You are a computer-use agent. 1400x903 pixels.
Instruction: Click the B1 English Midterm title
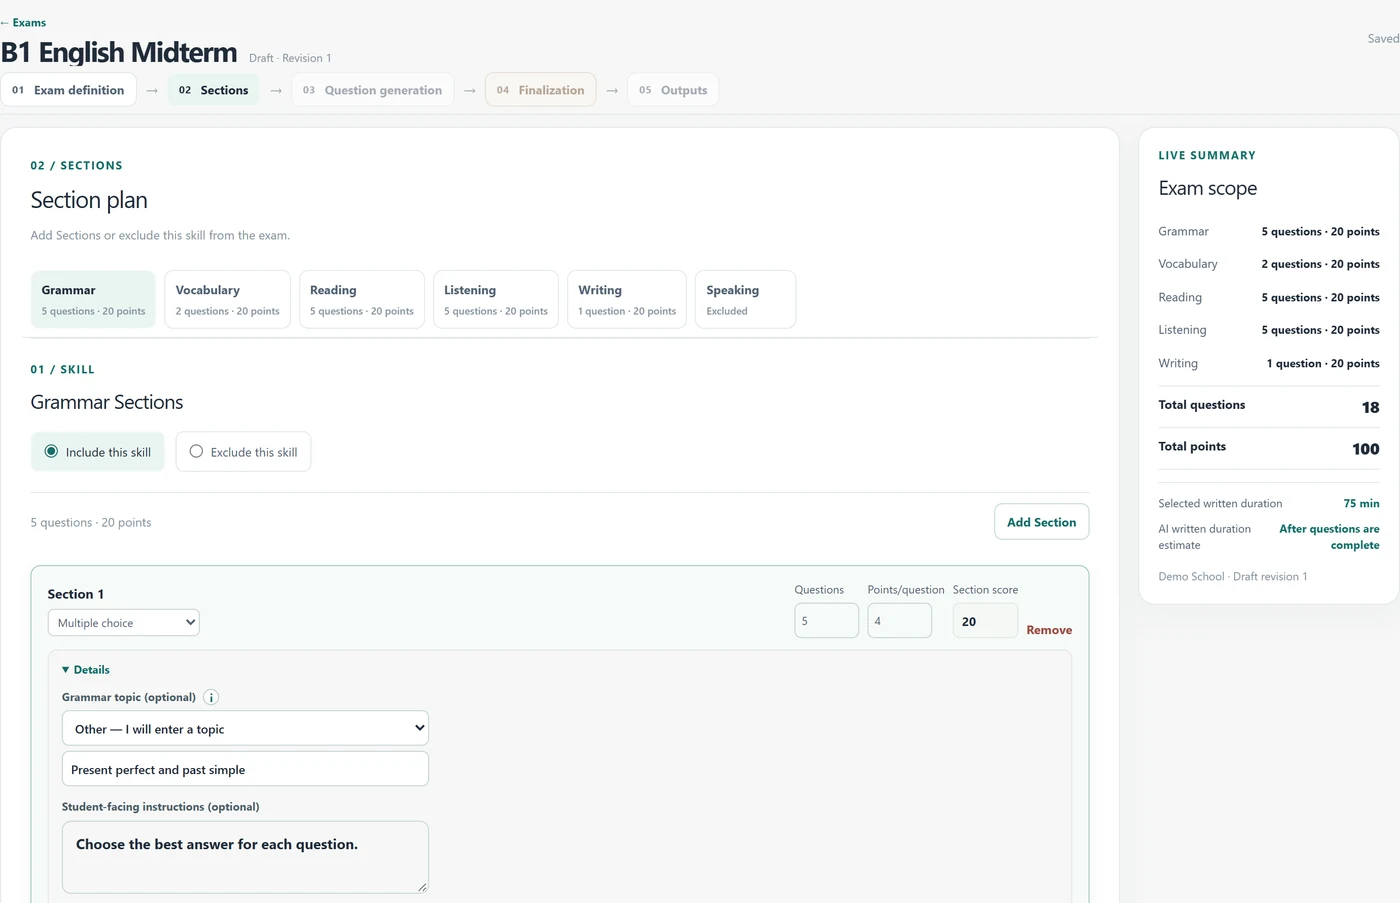tap(119, 52)
